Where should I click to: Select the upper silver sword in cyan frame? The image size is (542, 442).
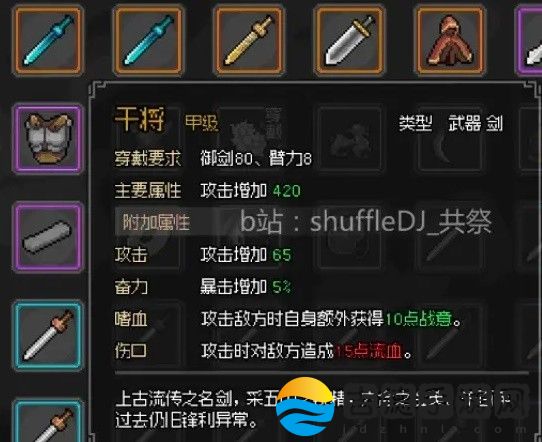(48, 336)
